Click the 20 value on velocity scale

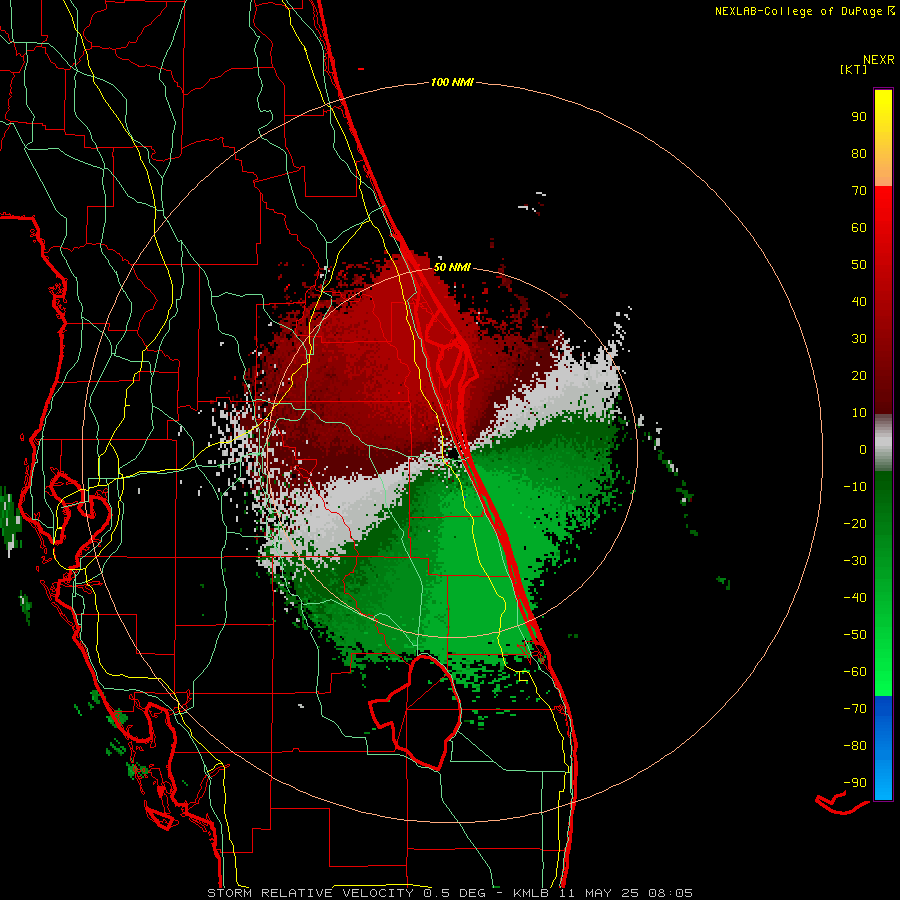[859, 376]
